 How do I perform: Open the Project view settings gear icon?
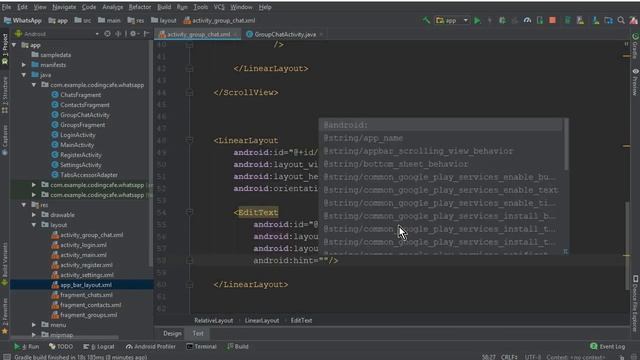click(133, 34)
